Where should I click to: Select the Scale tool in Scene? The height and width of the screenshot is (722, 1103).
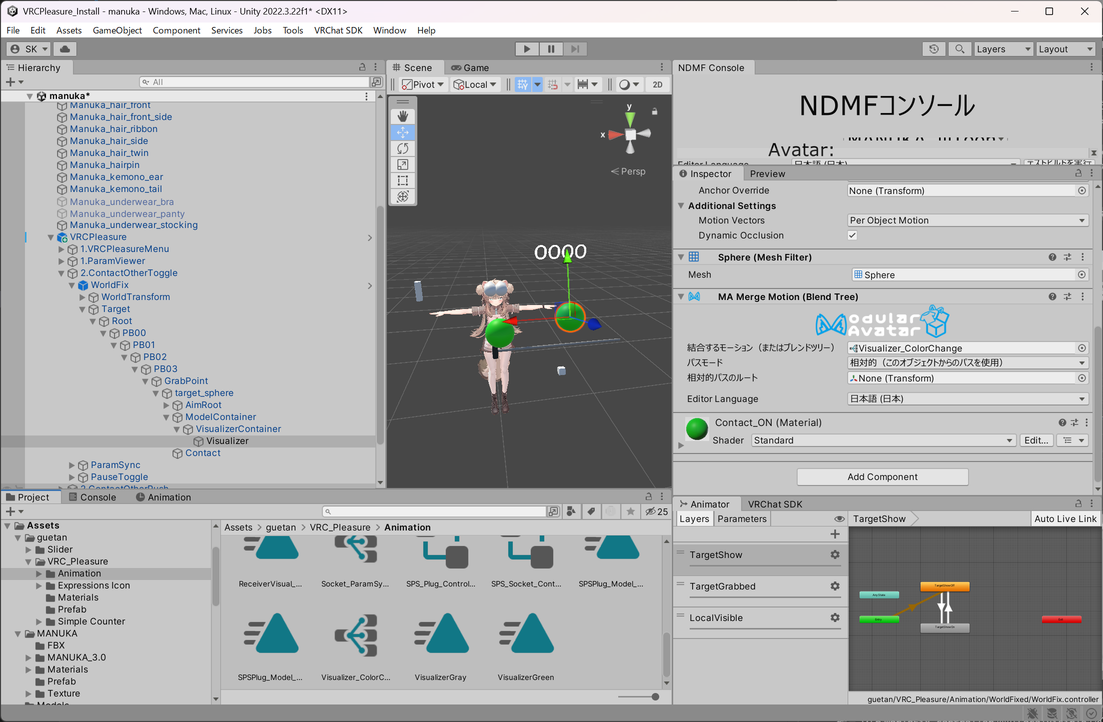(402, 165)
